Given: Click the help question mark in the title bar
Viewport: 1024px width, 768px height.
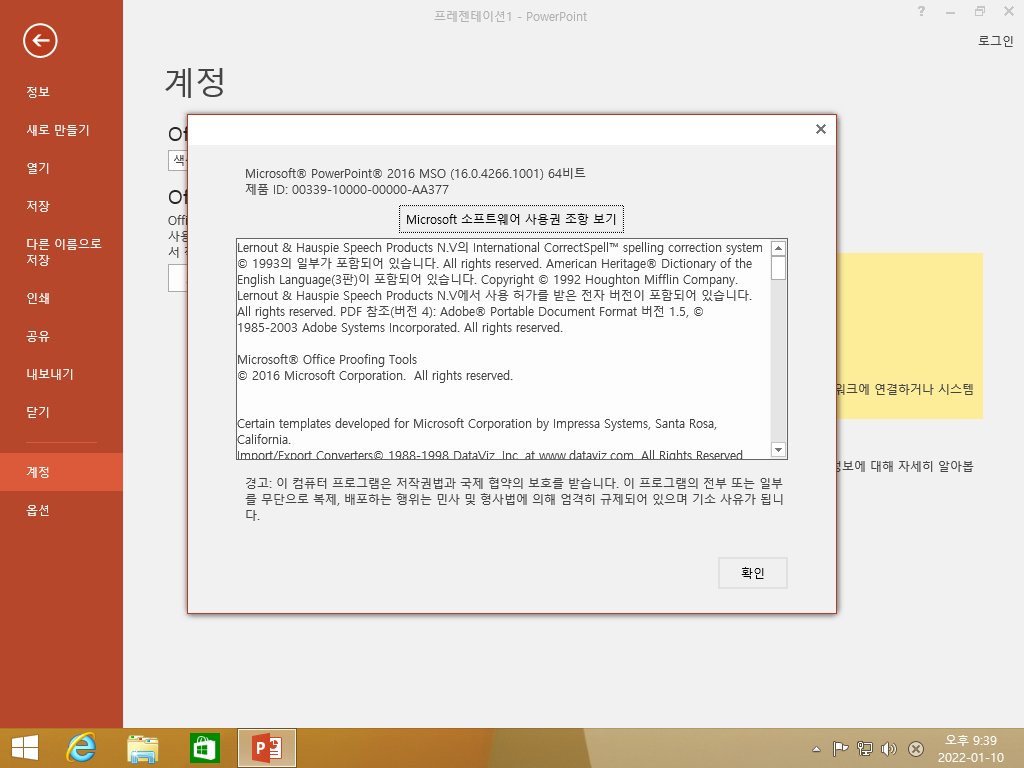Looking at the screenshot, I should point(921,11).
